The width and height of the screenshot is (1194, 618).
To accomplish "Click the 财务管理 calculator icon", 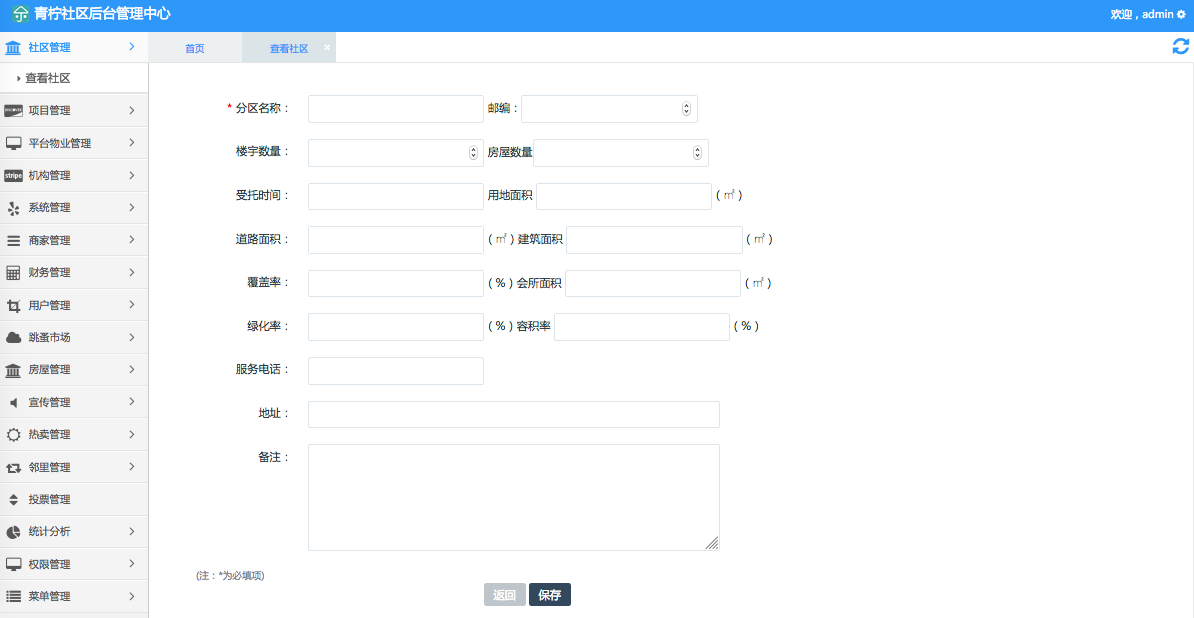I will tap(13, 272).
